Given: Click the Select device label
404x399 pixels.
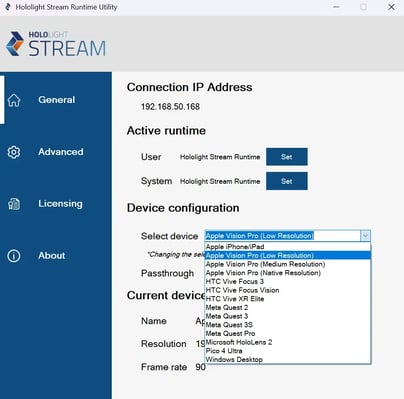Looking at the screenshot, I should (x=169, y=236).
